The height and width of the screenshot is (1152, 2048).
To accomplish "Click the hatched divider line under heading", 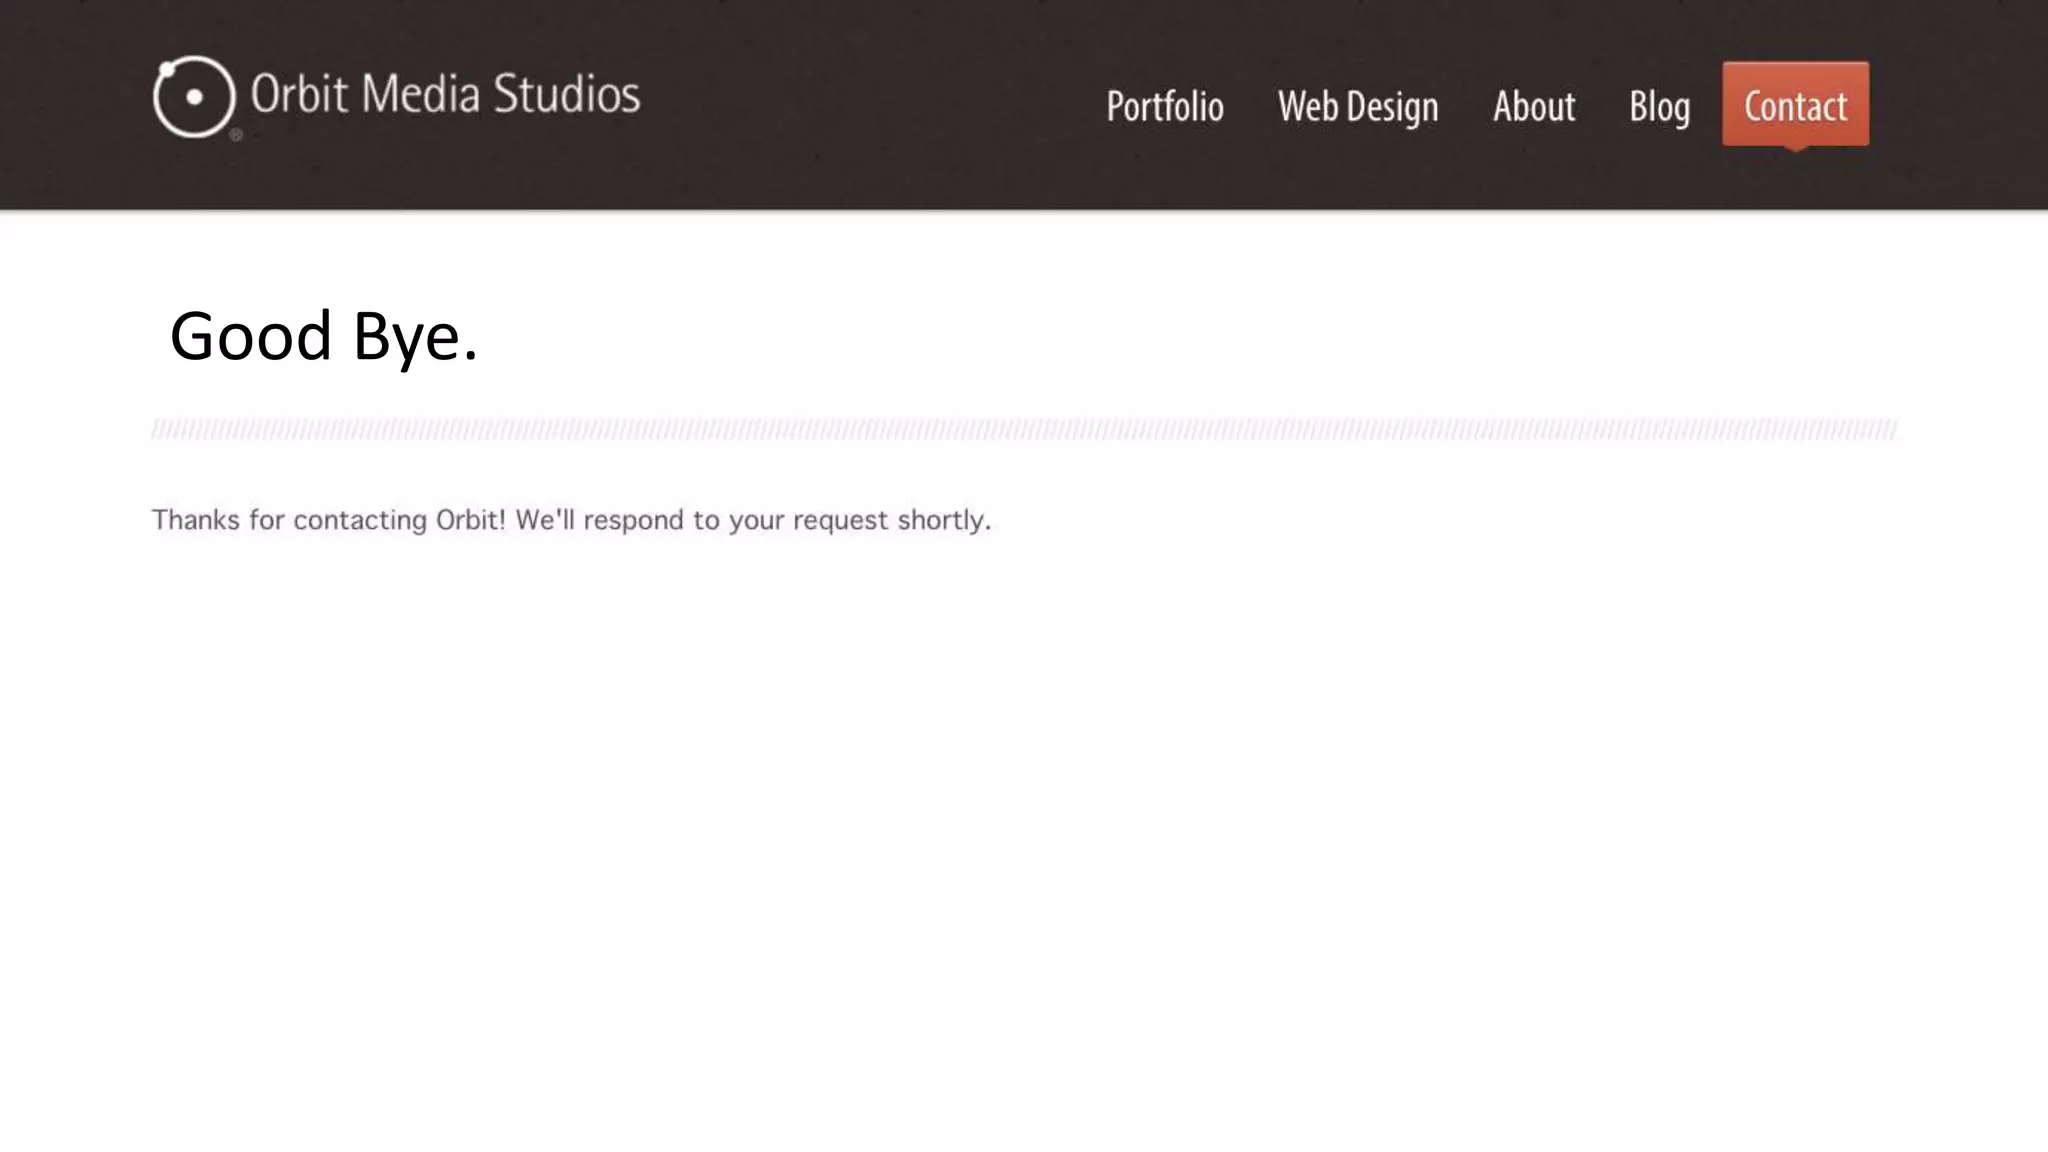I will click(x=1024, y=430).
